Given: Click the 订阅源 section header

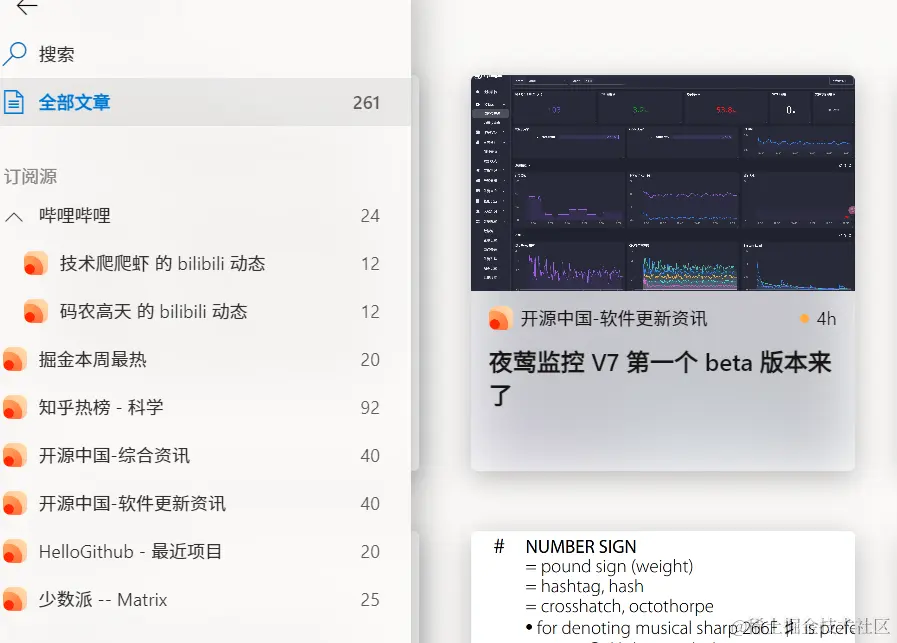Looking at the screenshot, I should pyautogui.click(x=30, y=176).
